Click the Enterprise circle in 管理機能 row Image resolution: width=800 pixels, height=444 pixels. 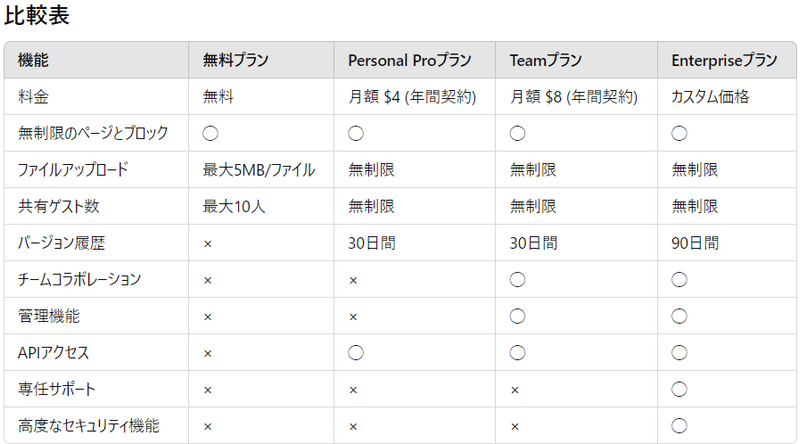679,316
